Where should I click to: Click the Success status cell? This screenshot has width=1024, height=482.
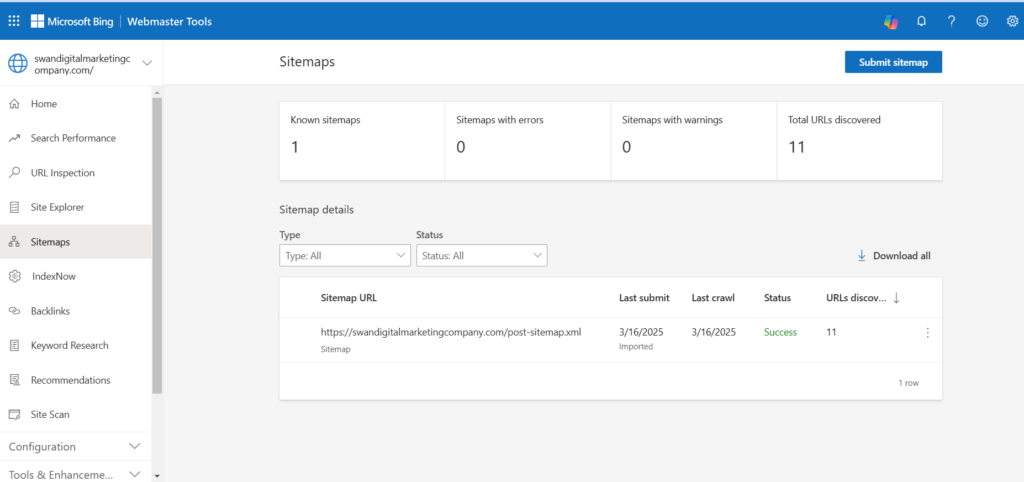(x=780, y=332)
